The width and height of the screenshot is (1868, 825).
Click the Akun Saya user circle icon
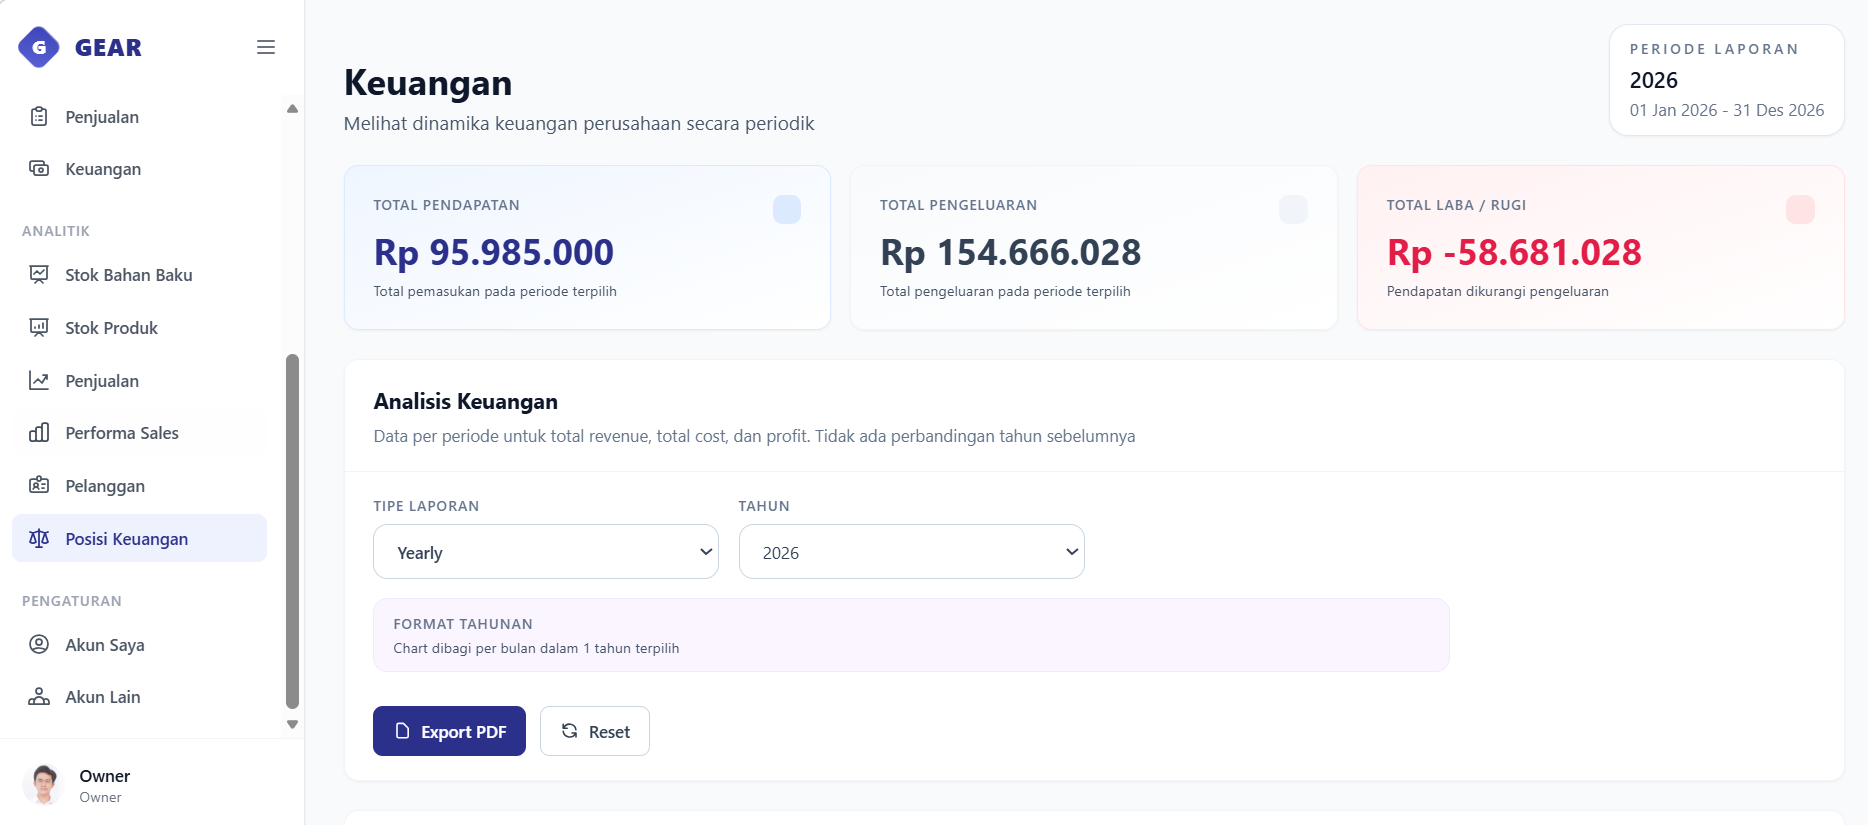[x=39, y=645]
